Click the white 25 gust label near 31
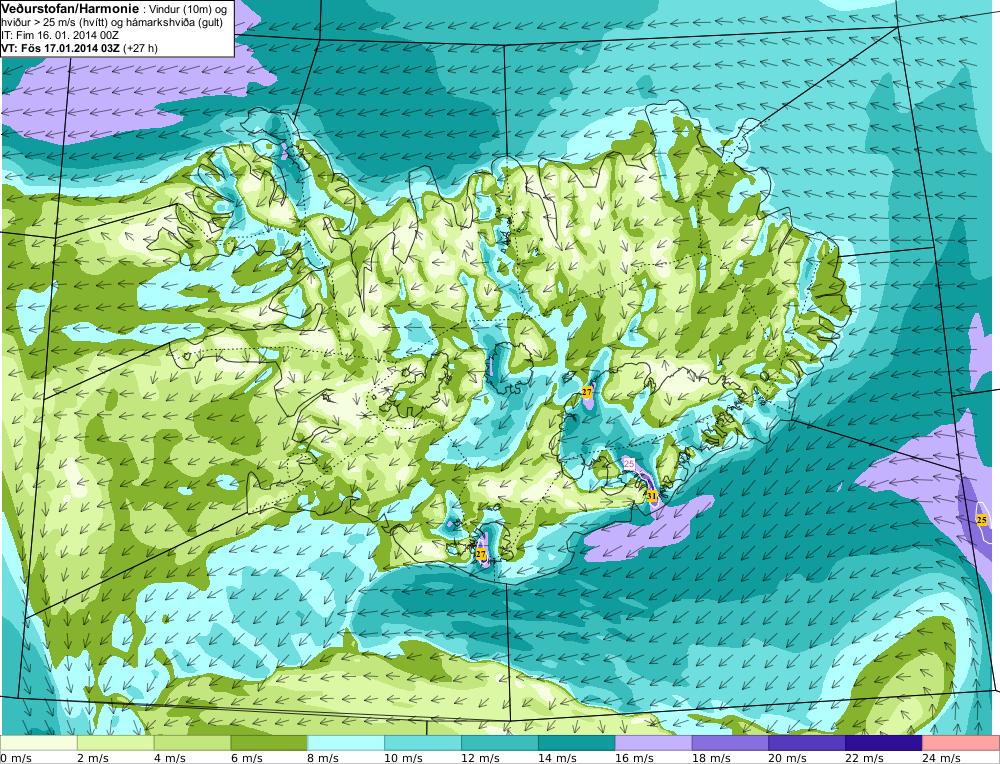Image resolution: width=1000 pixels, height=764 pixels. [x=629, y=464]
